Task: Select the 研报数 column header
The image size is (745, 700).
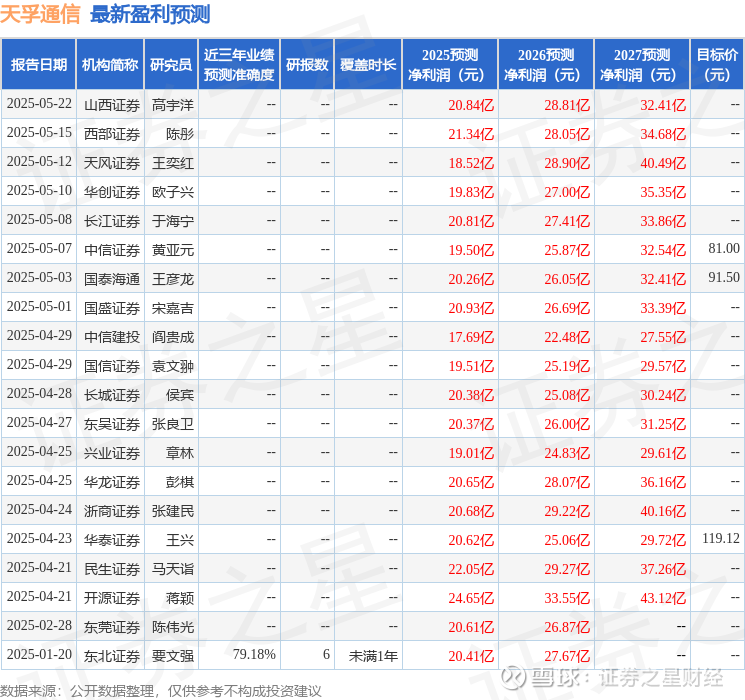Action: point(307,65)
